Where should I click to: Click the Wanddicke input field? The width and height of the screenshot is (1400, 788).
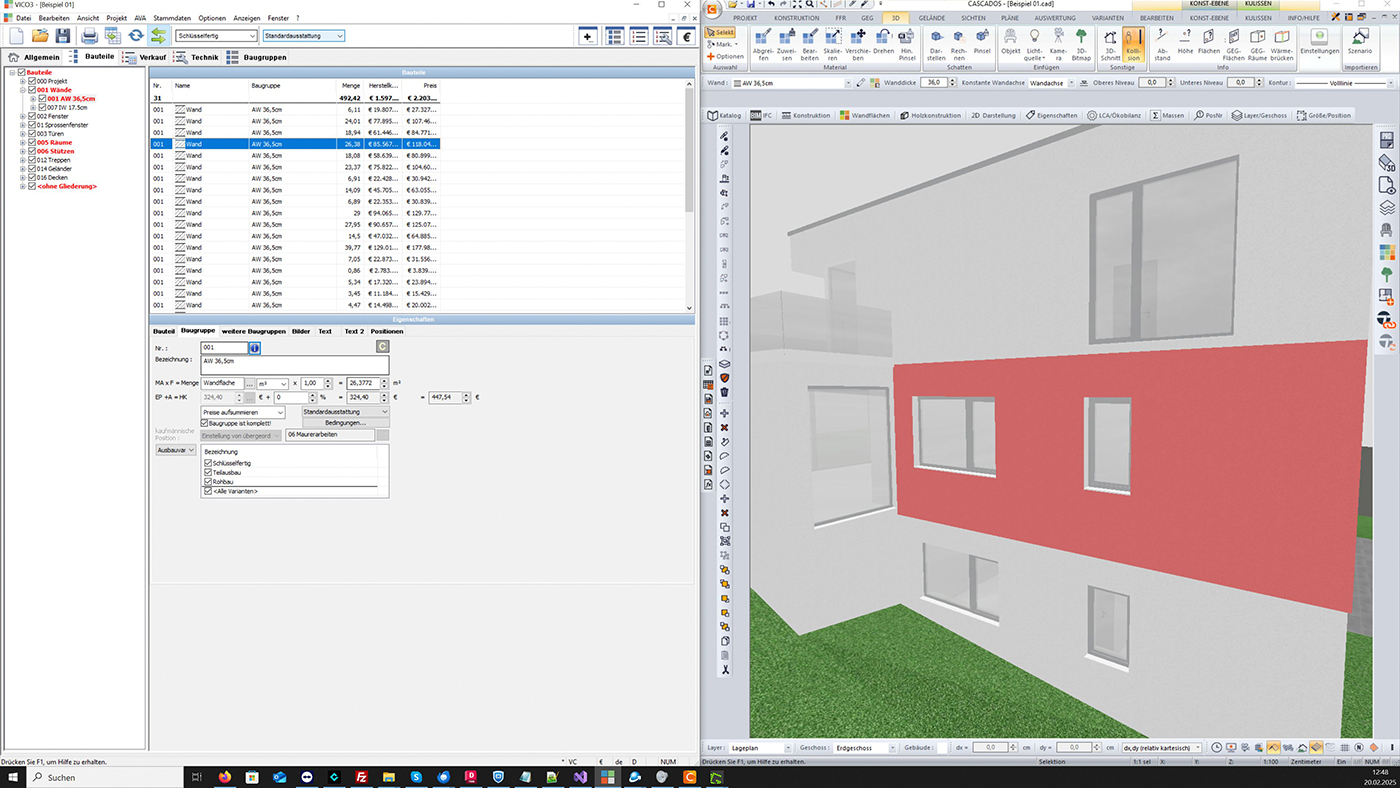933,82
